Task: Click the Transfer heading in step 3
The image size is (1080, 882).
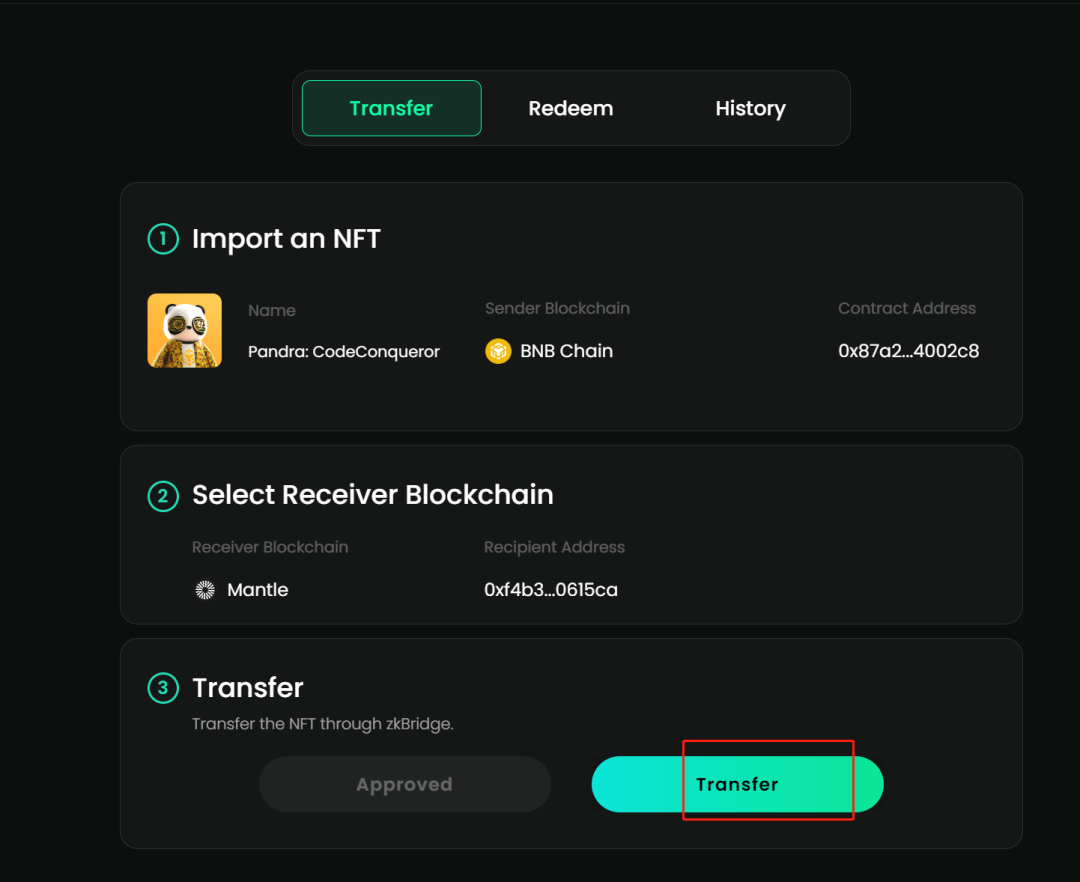Action: 247,688
